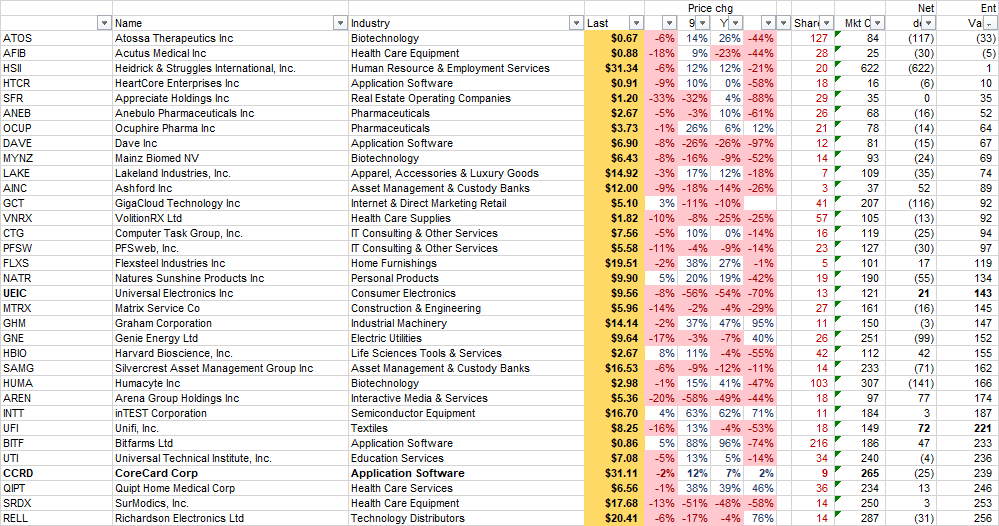
Task: Select the 'Ashford Inc' name cell
Action: pyautogui.click(x=230, y=188)
